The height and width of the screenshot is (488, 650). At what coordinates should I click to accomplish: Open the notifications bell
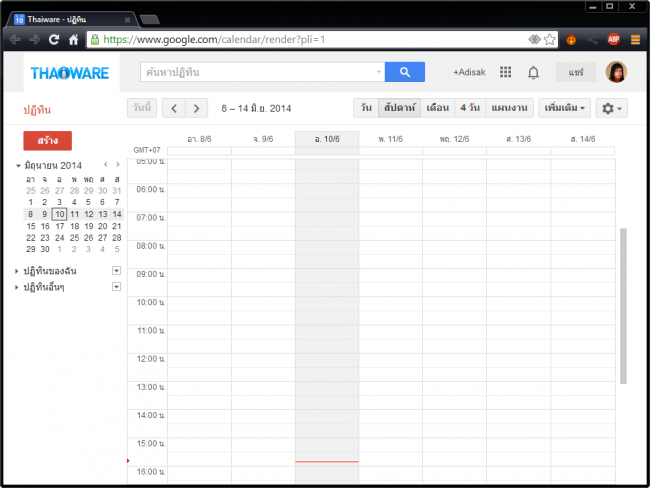pos(533,73)
